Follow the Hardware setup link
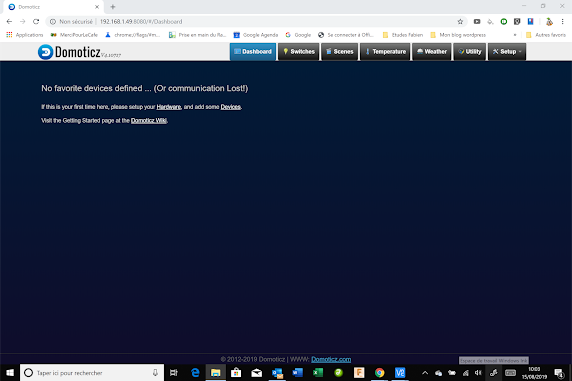Viewport: 572px width, 381px height. [169, 107]
